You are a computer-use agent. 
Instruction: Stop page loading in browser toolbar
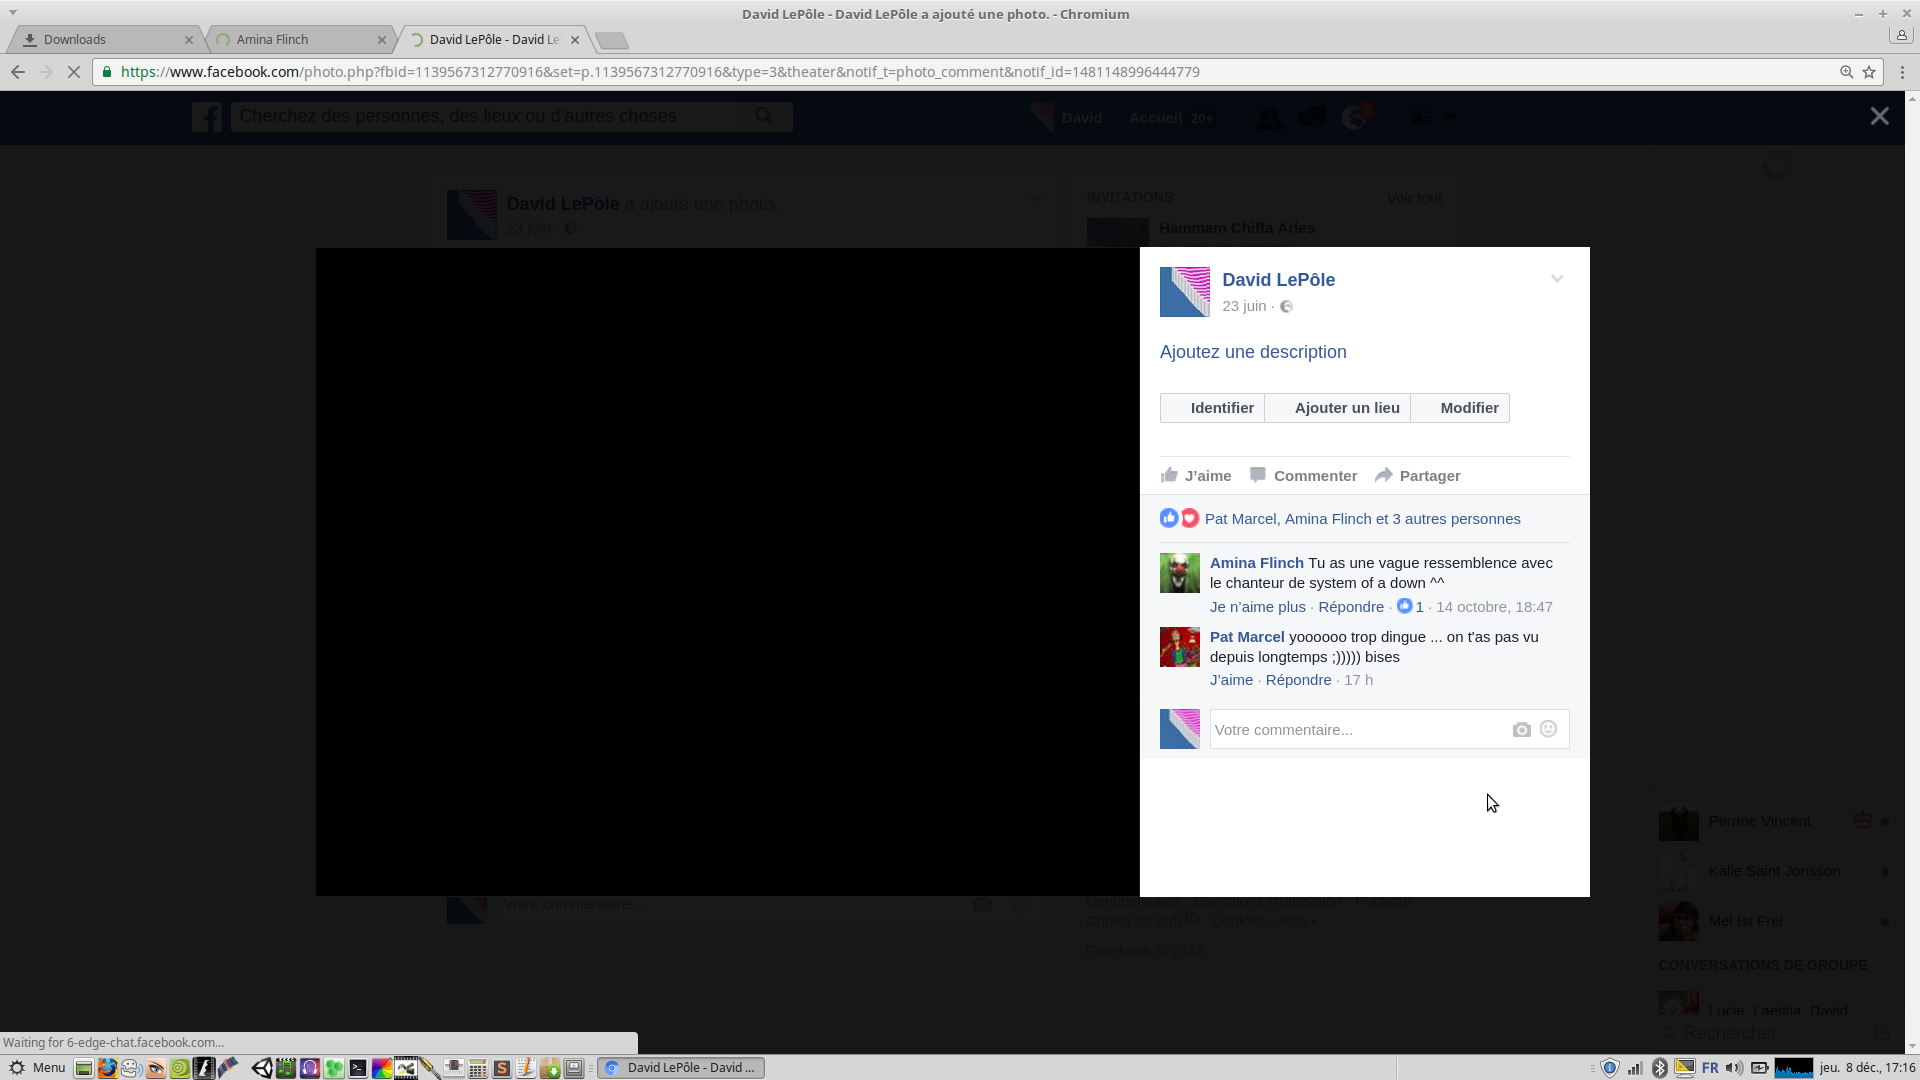[73, 72]
